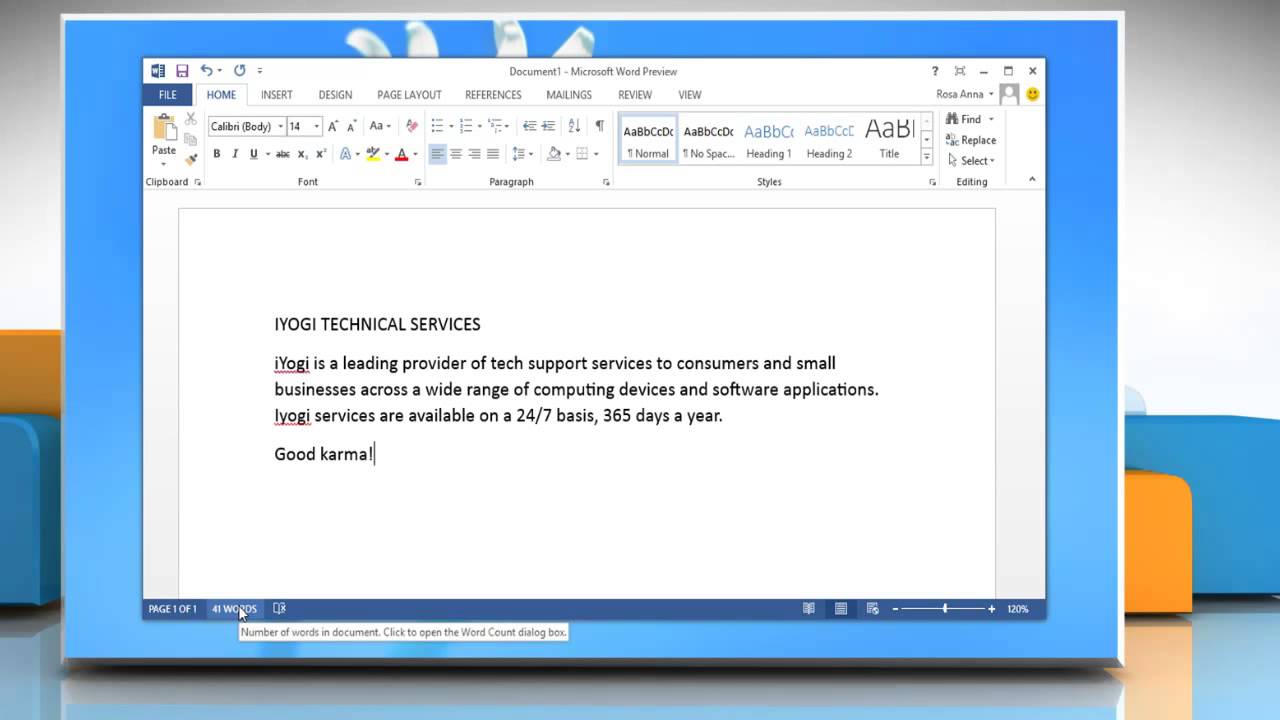Clear all formatting with eraser icon

coord(411,126)
